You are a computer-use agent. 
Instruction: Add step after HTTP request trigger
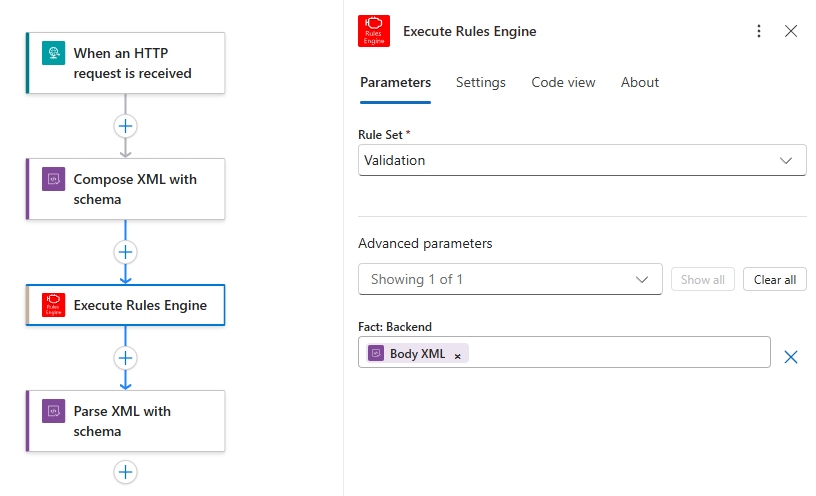[125, 126]
